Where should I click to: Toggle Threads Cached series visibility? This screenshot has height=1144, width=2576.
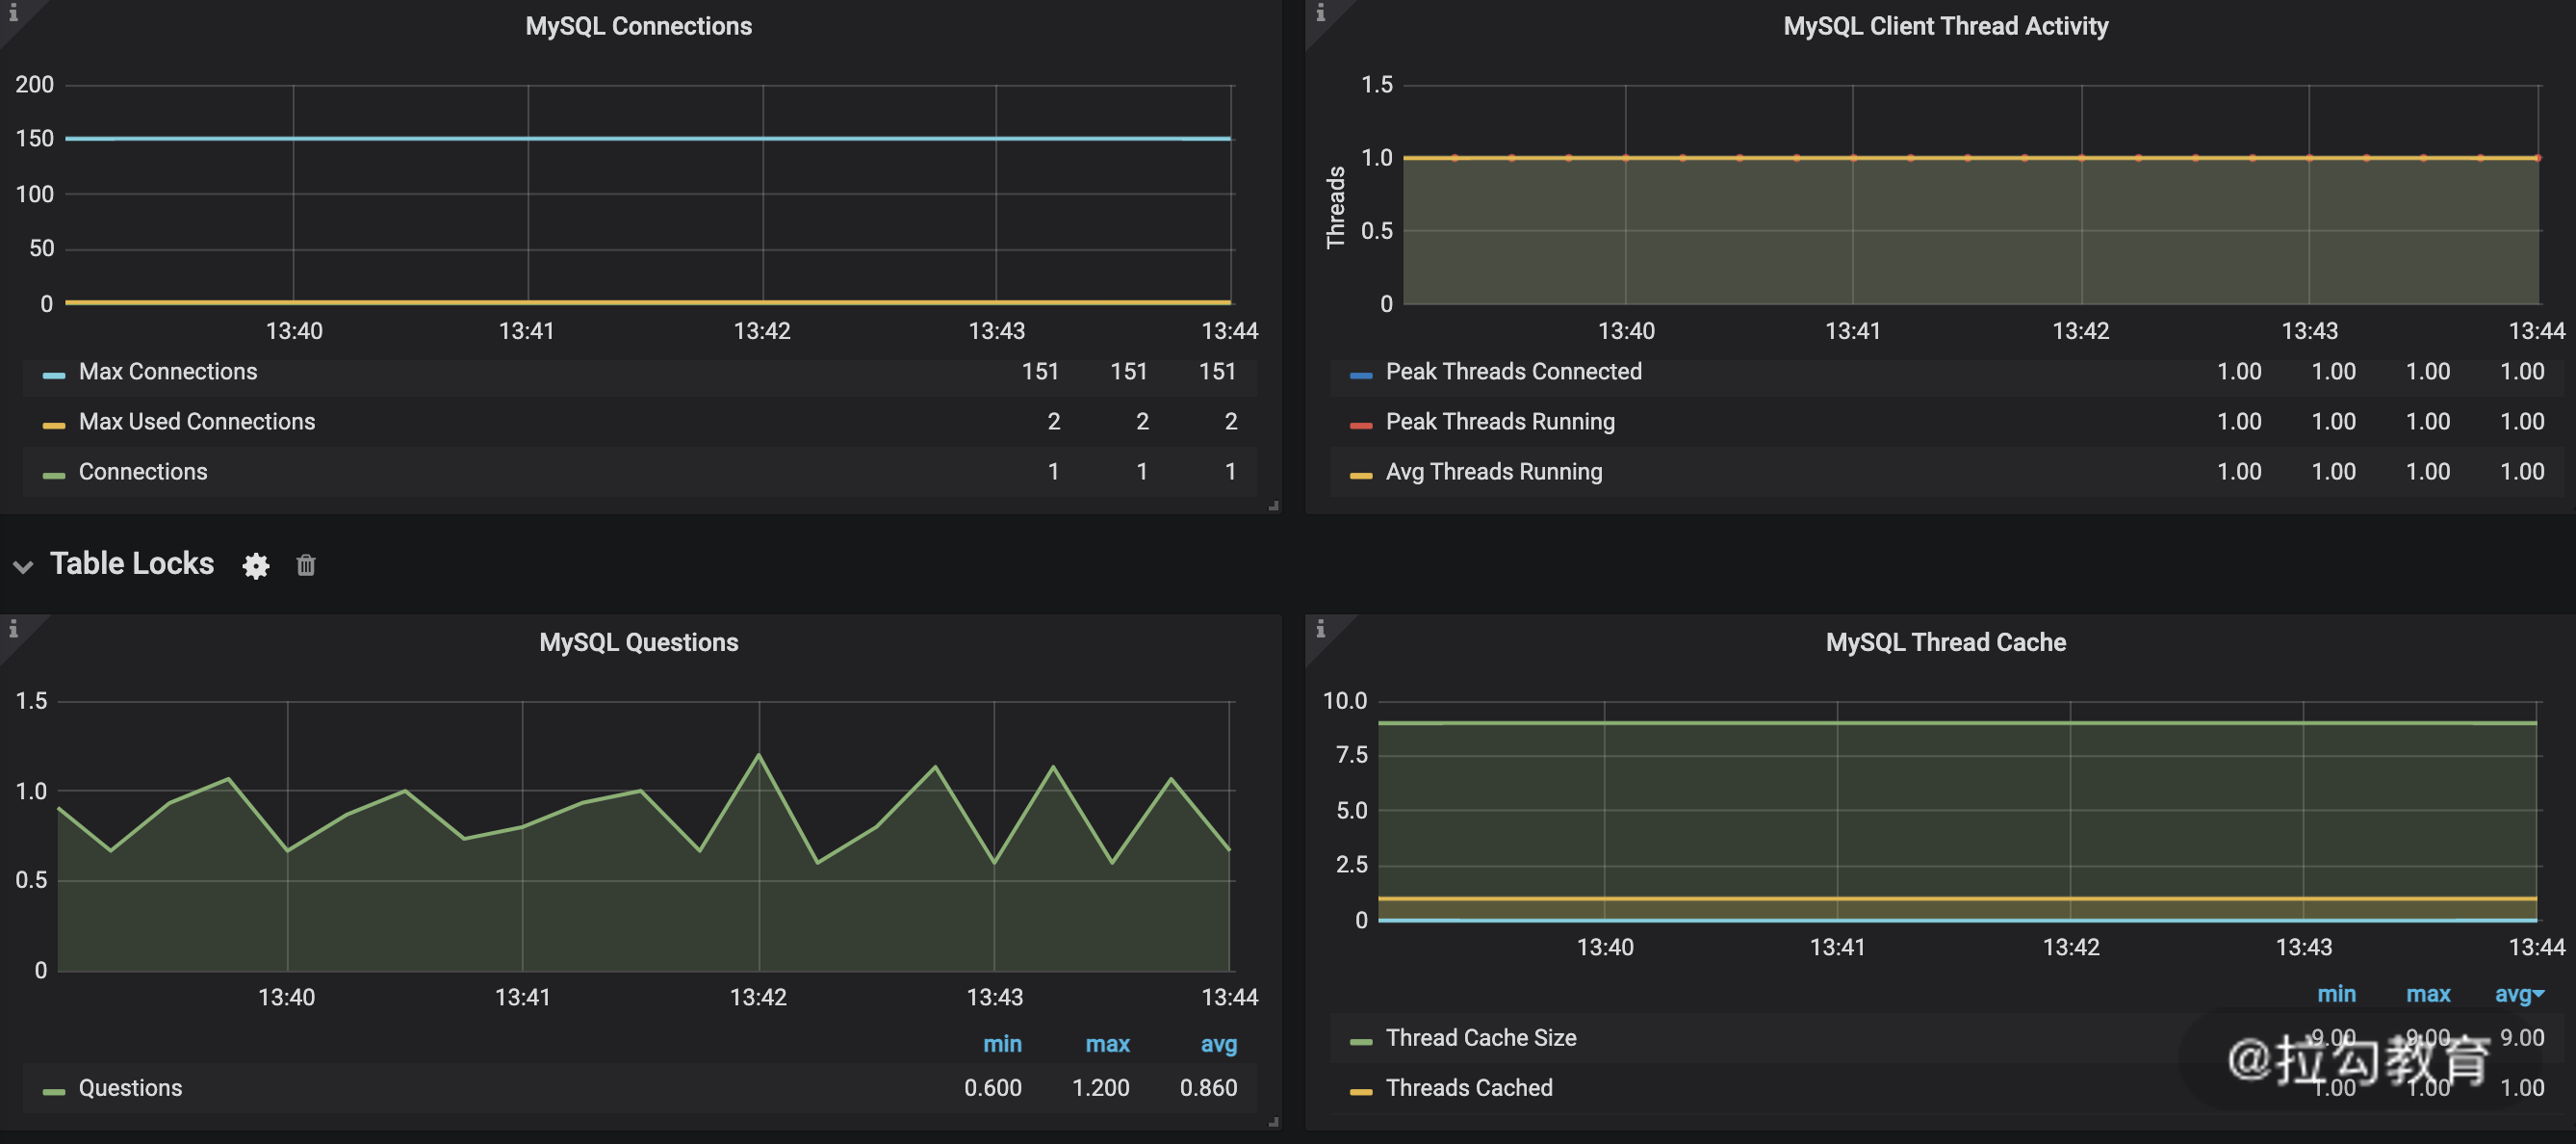[x=1468, y=1088]
